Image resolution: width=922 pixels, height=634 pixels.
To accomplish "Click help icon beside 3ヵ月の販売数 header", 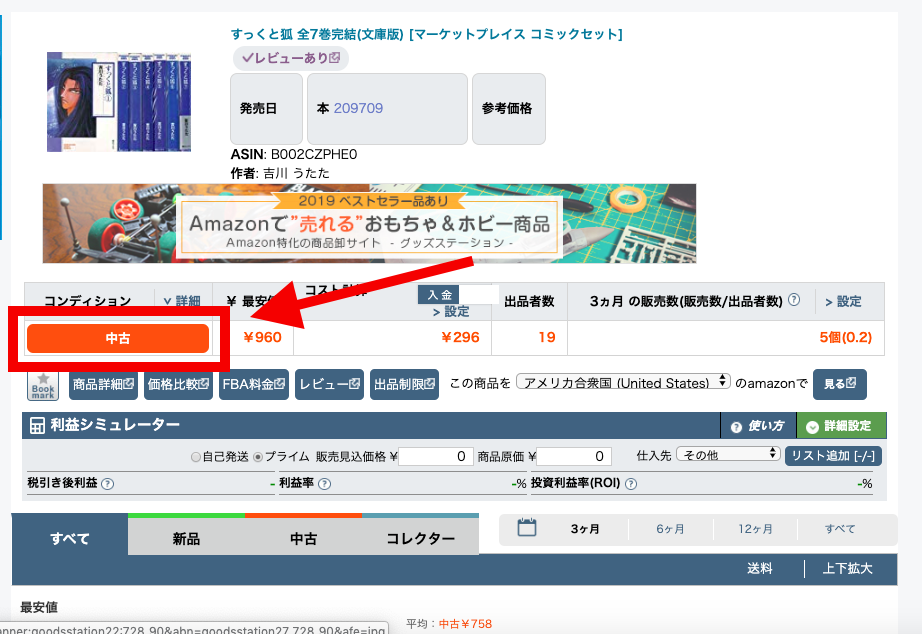I will tap(794, 300).
